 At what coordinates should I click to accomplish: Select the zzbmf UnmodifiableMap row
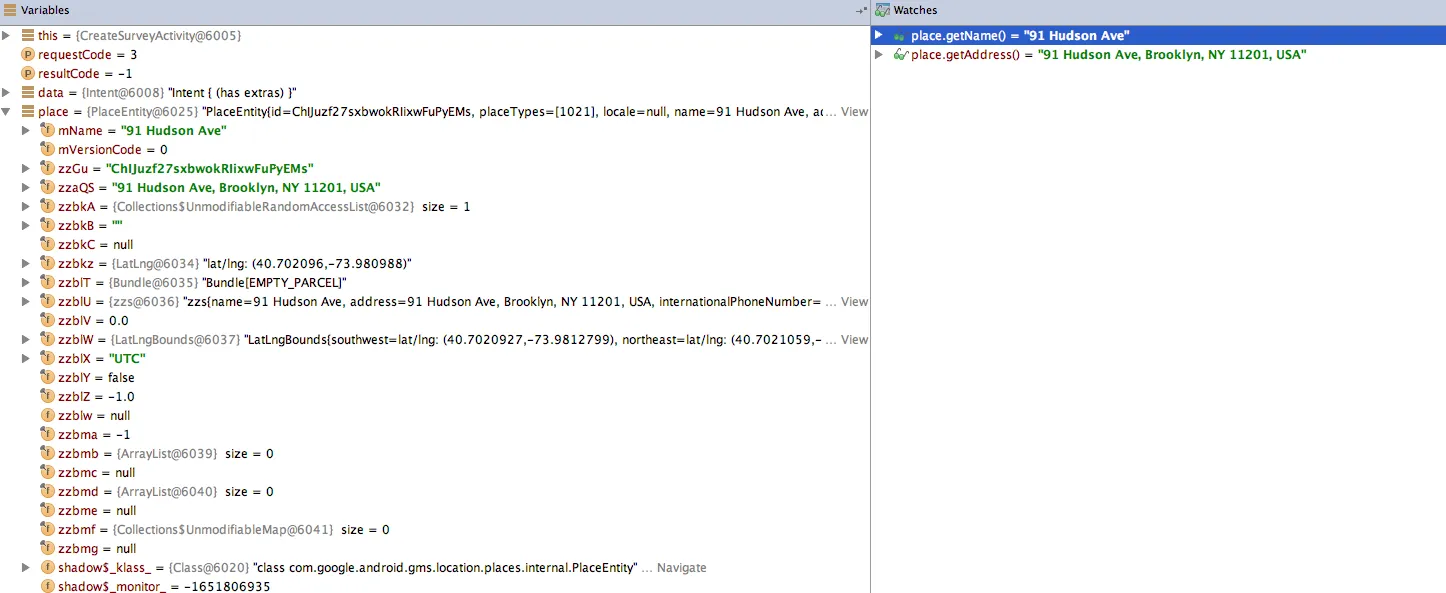coord(435,529)
